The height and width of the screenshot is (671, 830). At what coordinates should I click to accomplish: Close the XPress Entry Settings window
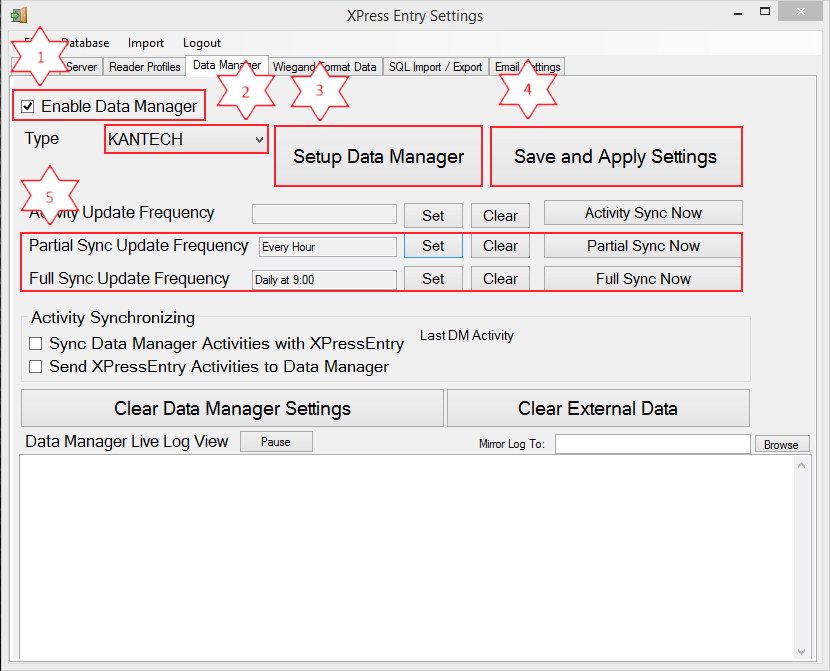[801, 11]
